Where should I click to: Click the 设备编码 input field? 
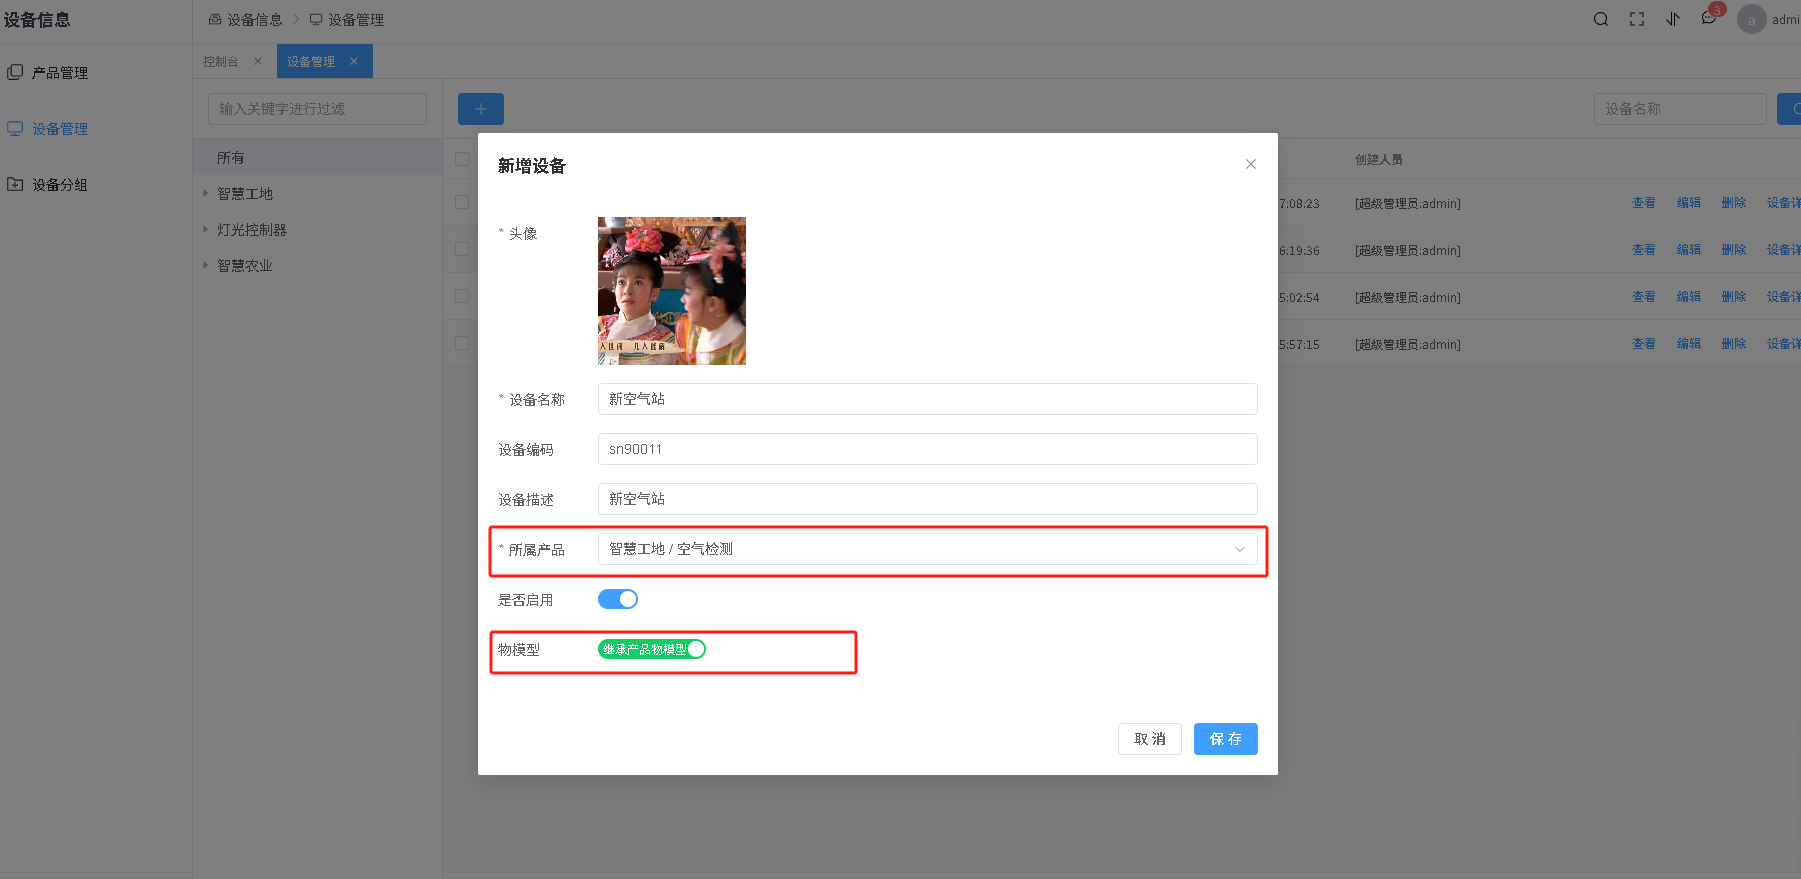point(926,449)
